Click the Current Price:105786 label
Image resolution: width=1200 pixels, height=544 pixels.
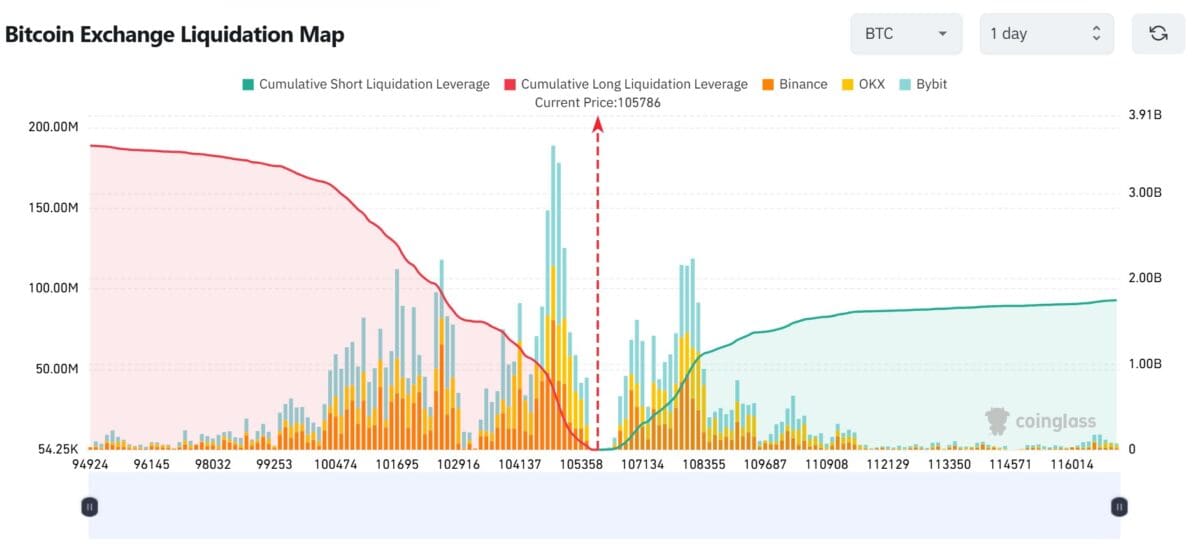pos(598,102)
